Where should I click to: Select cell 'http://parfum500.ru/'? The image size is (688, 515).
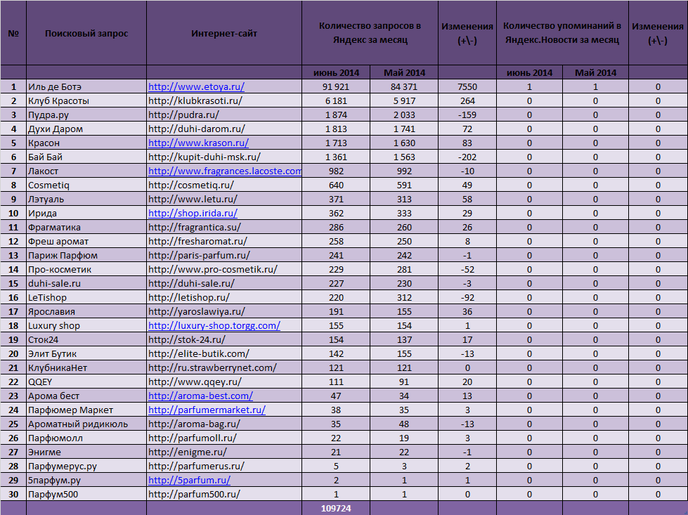coord(224,494)
